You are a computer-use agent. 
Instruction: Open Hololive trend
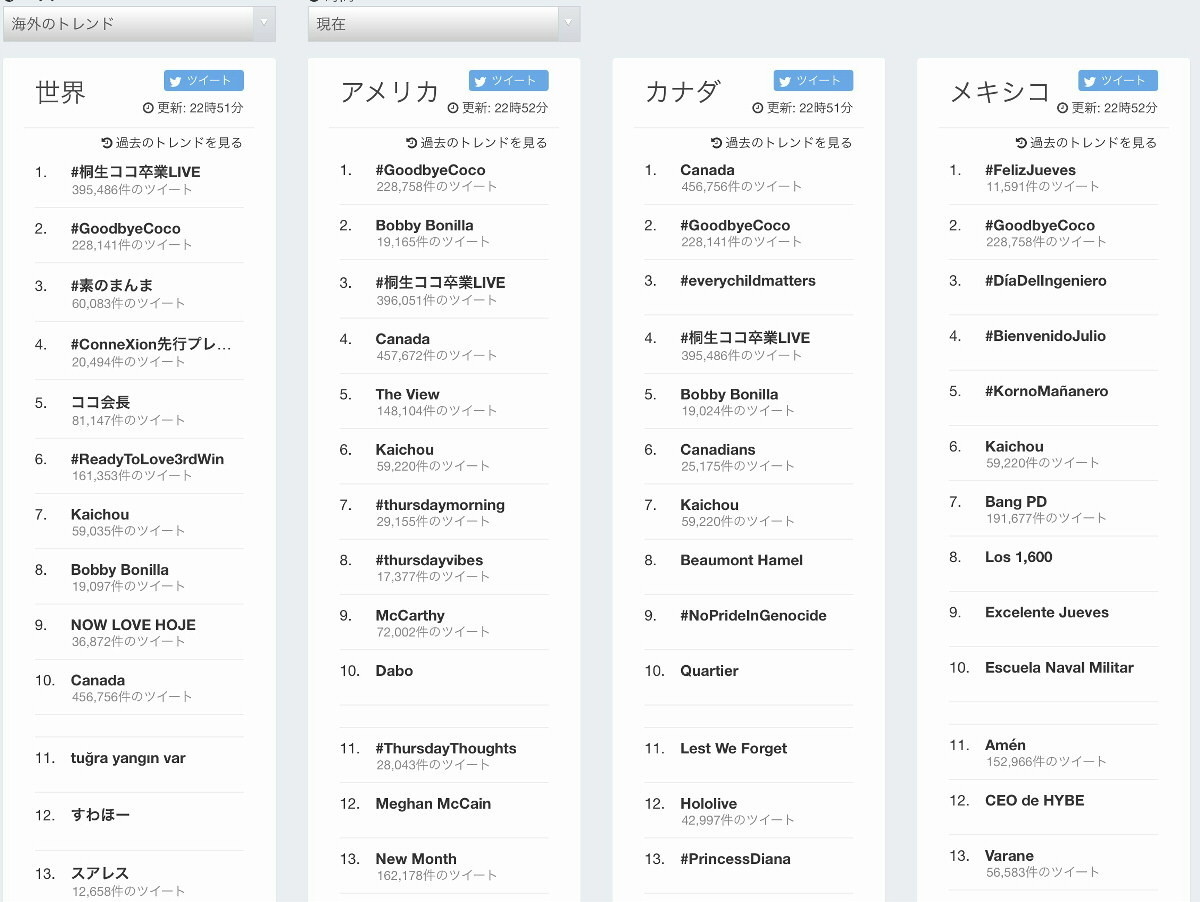coord(708,804)
